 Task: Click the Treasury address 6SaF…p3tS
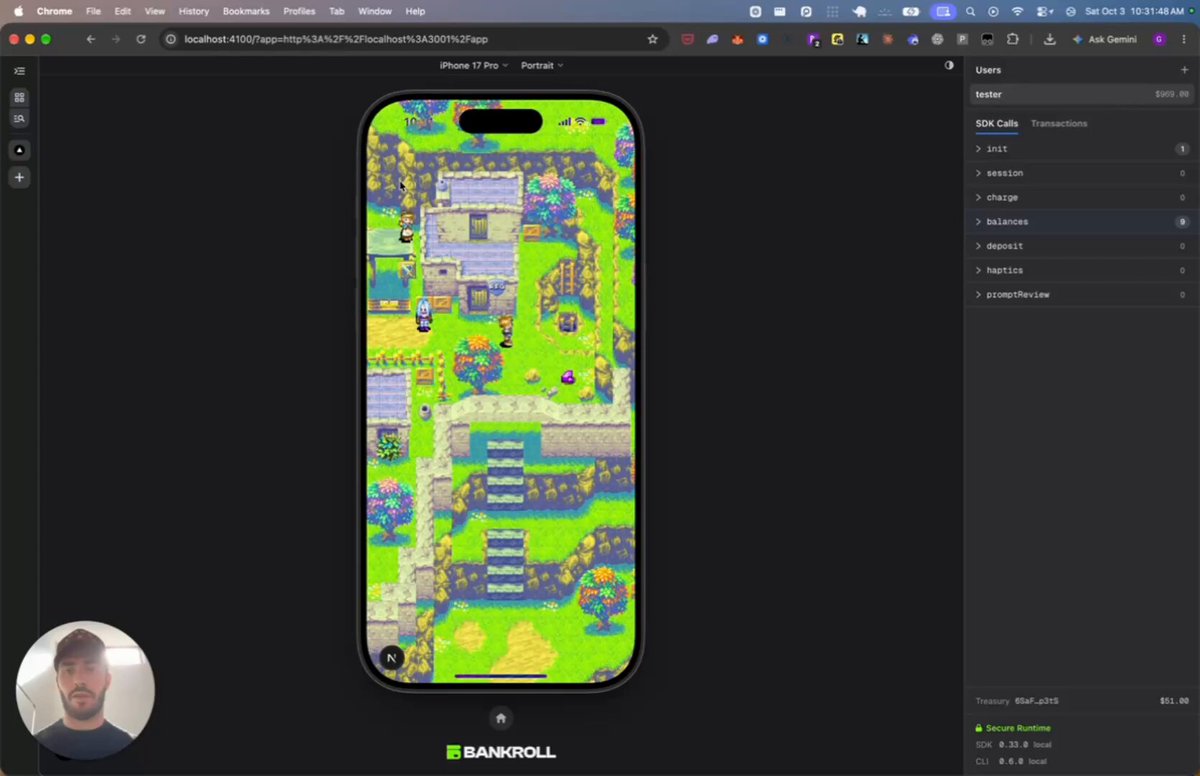pos(1037,701)
